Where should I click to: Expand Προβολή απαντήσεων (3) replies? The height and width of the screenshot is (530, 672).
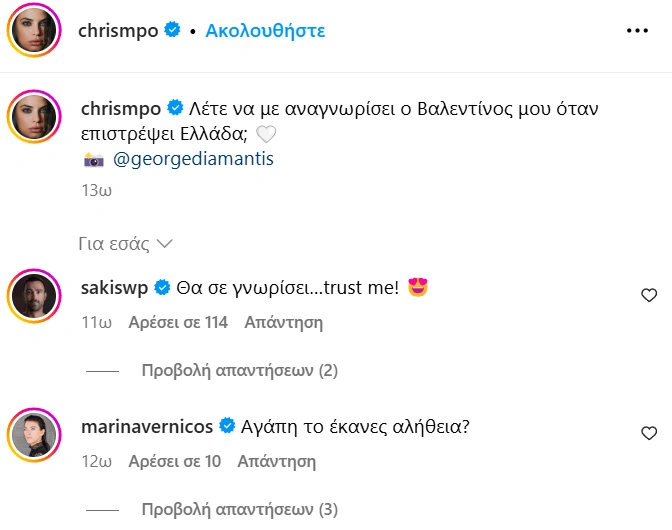(x=240, y=509)
